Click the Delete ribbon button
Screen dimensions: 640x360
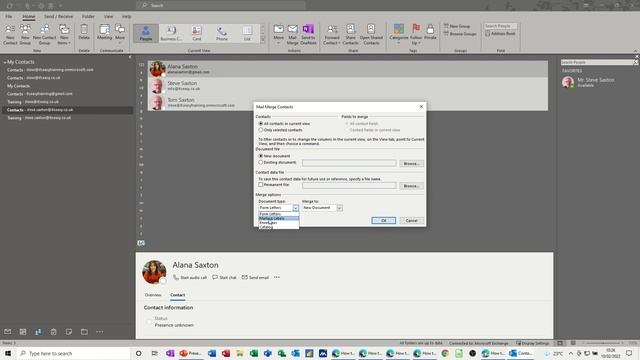84,33
